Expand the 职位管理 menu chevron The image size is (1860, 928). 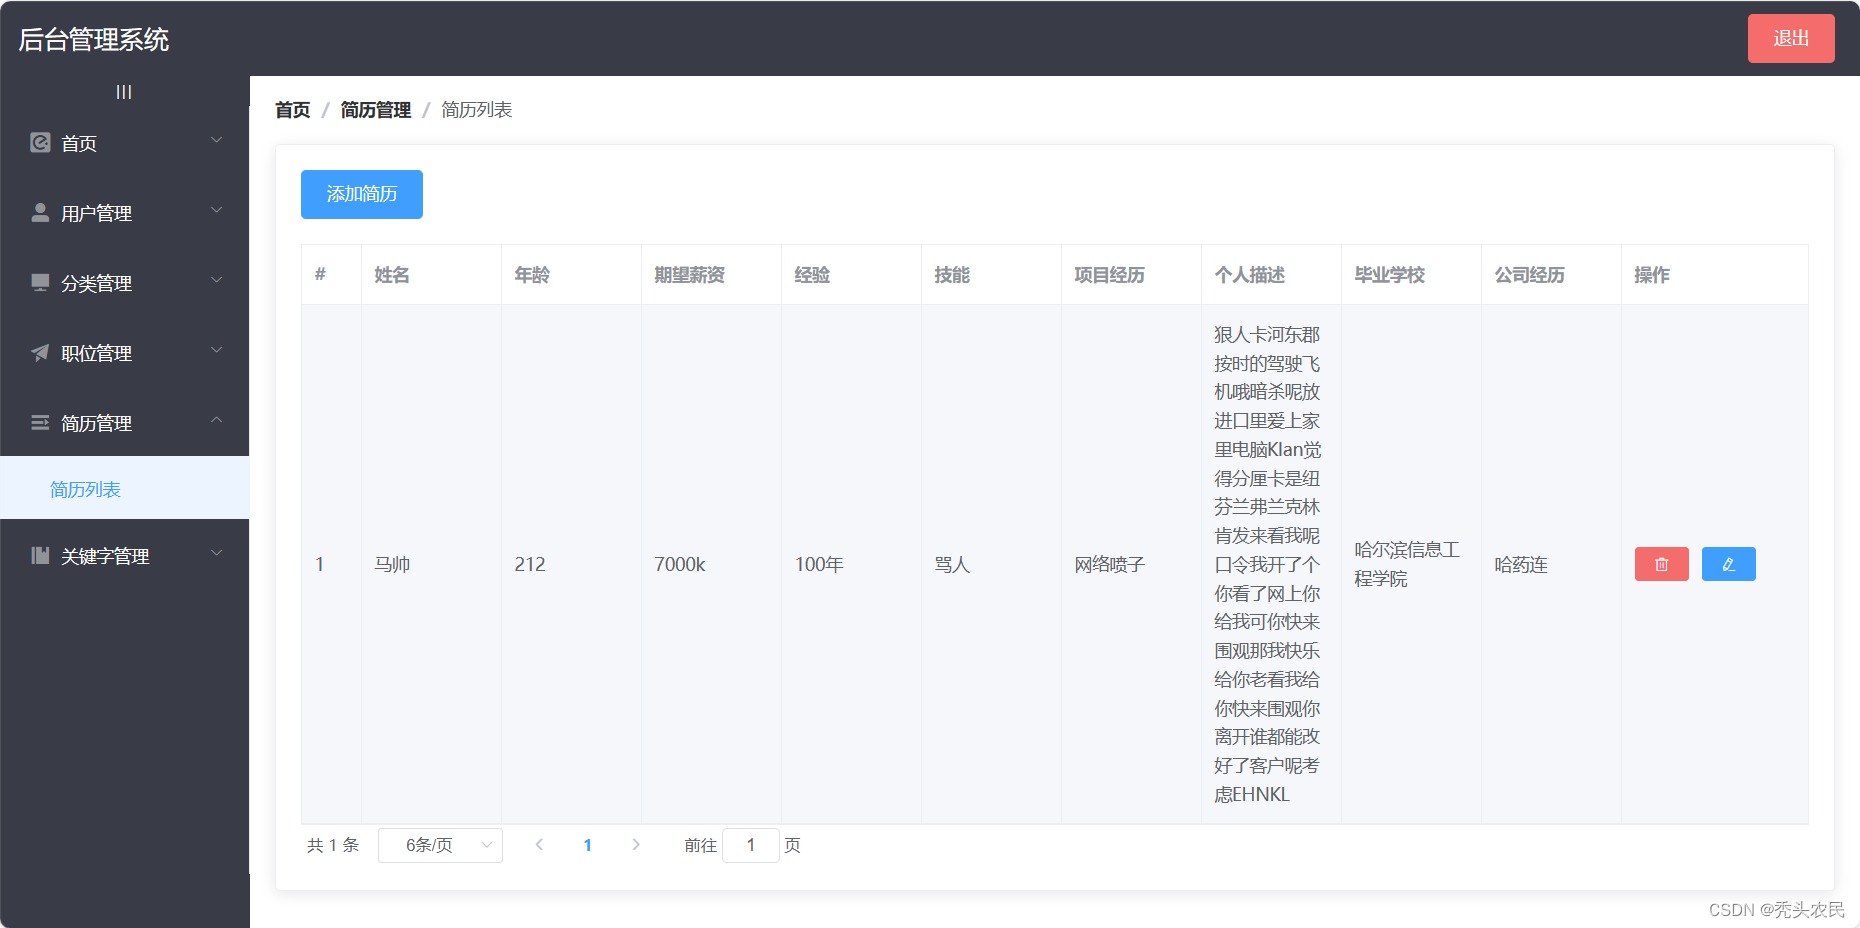[216, 351]
